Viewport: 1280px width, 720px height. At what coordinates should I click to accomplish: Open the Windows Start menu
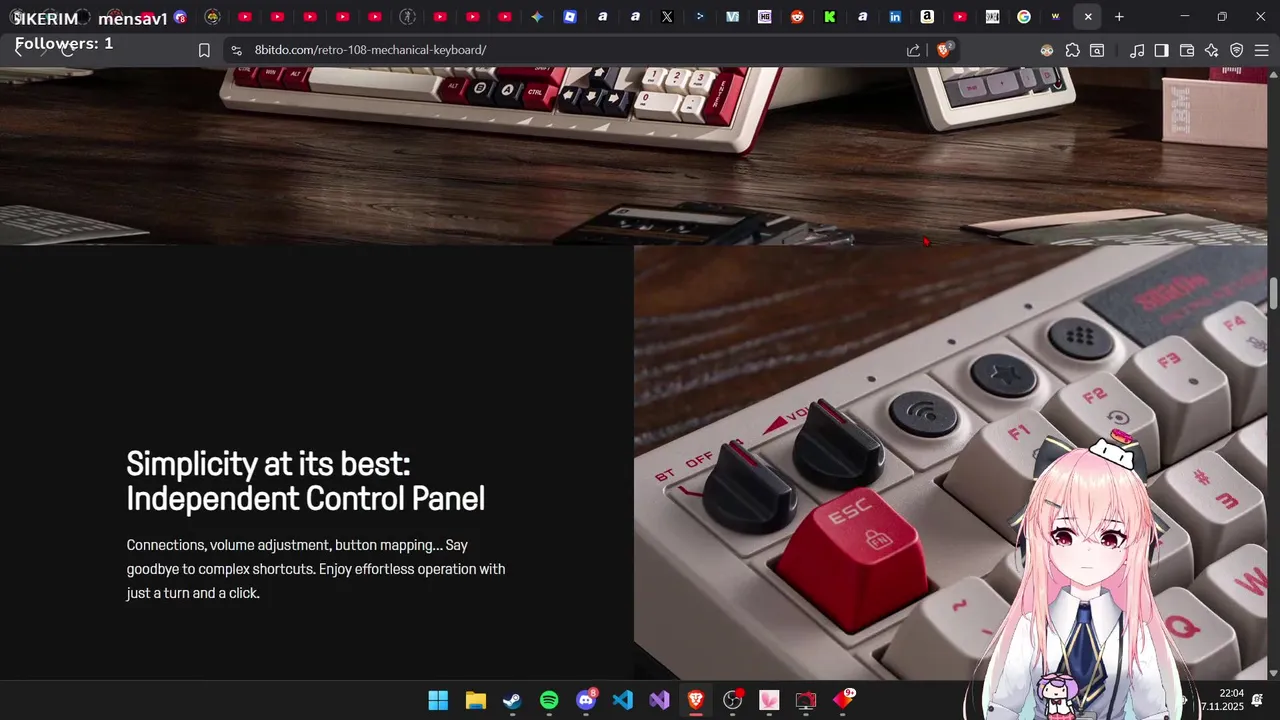tap(438, 700)
